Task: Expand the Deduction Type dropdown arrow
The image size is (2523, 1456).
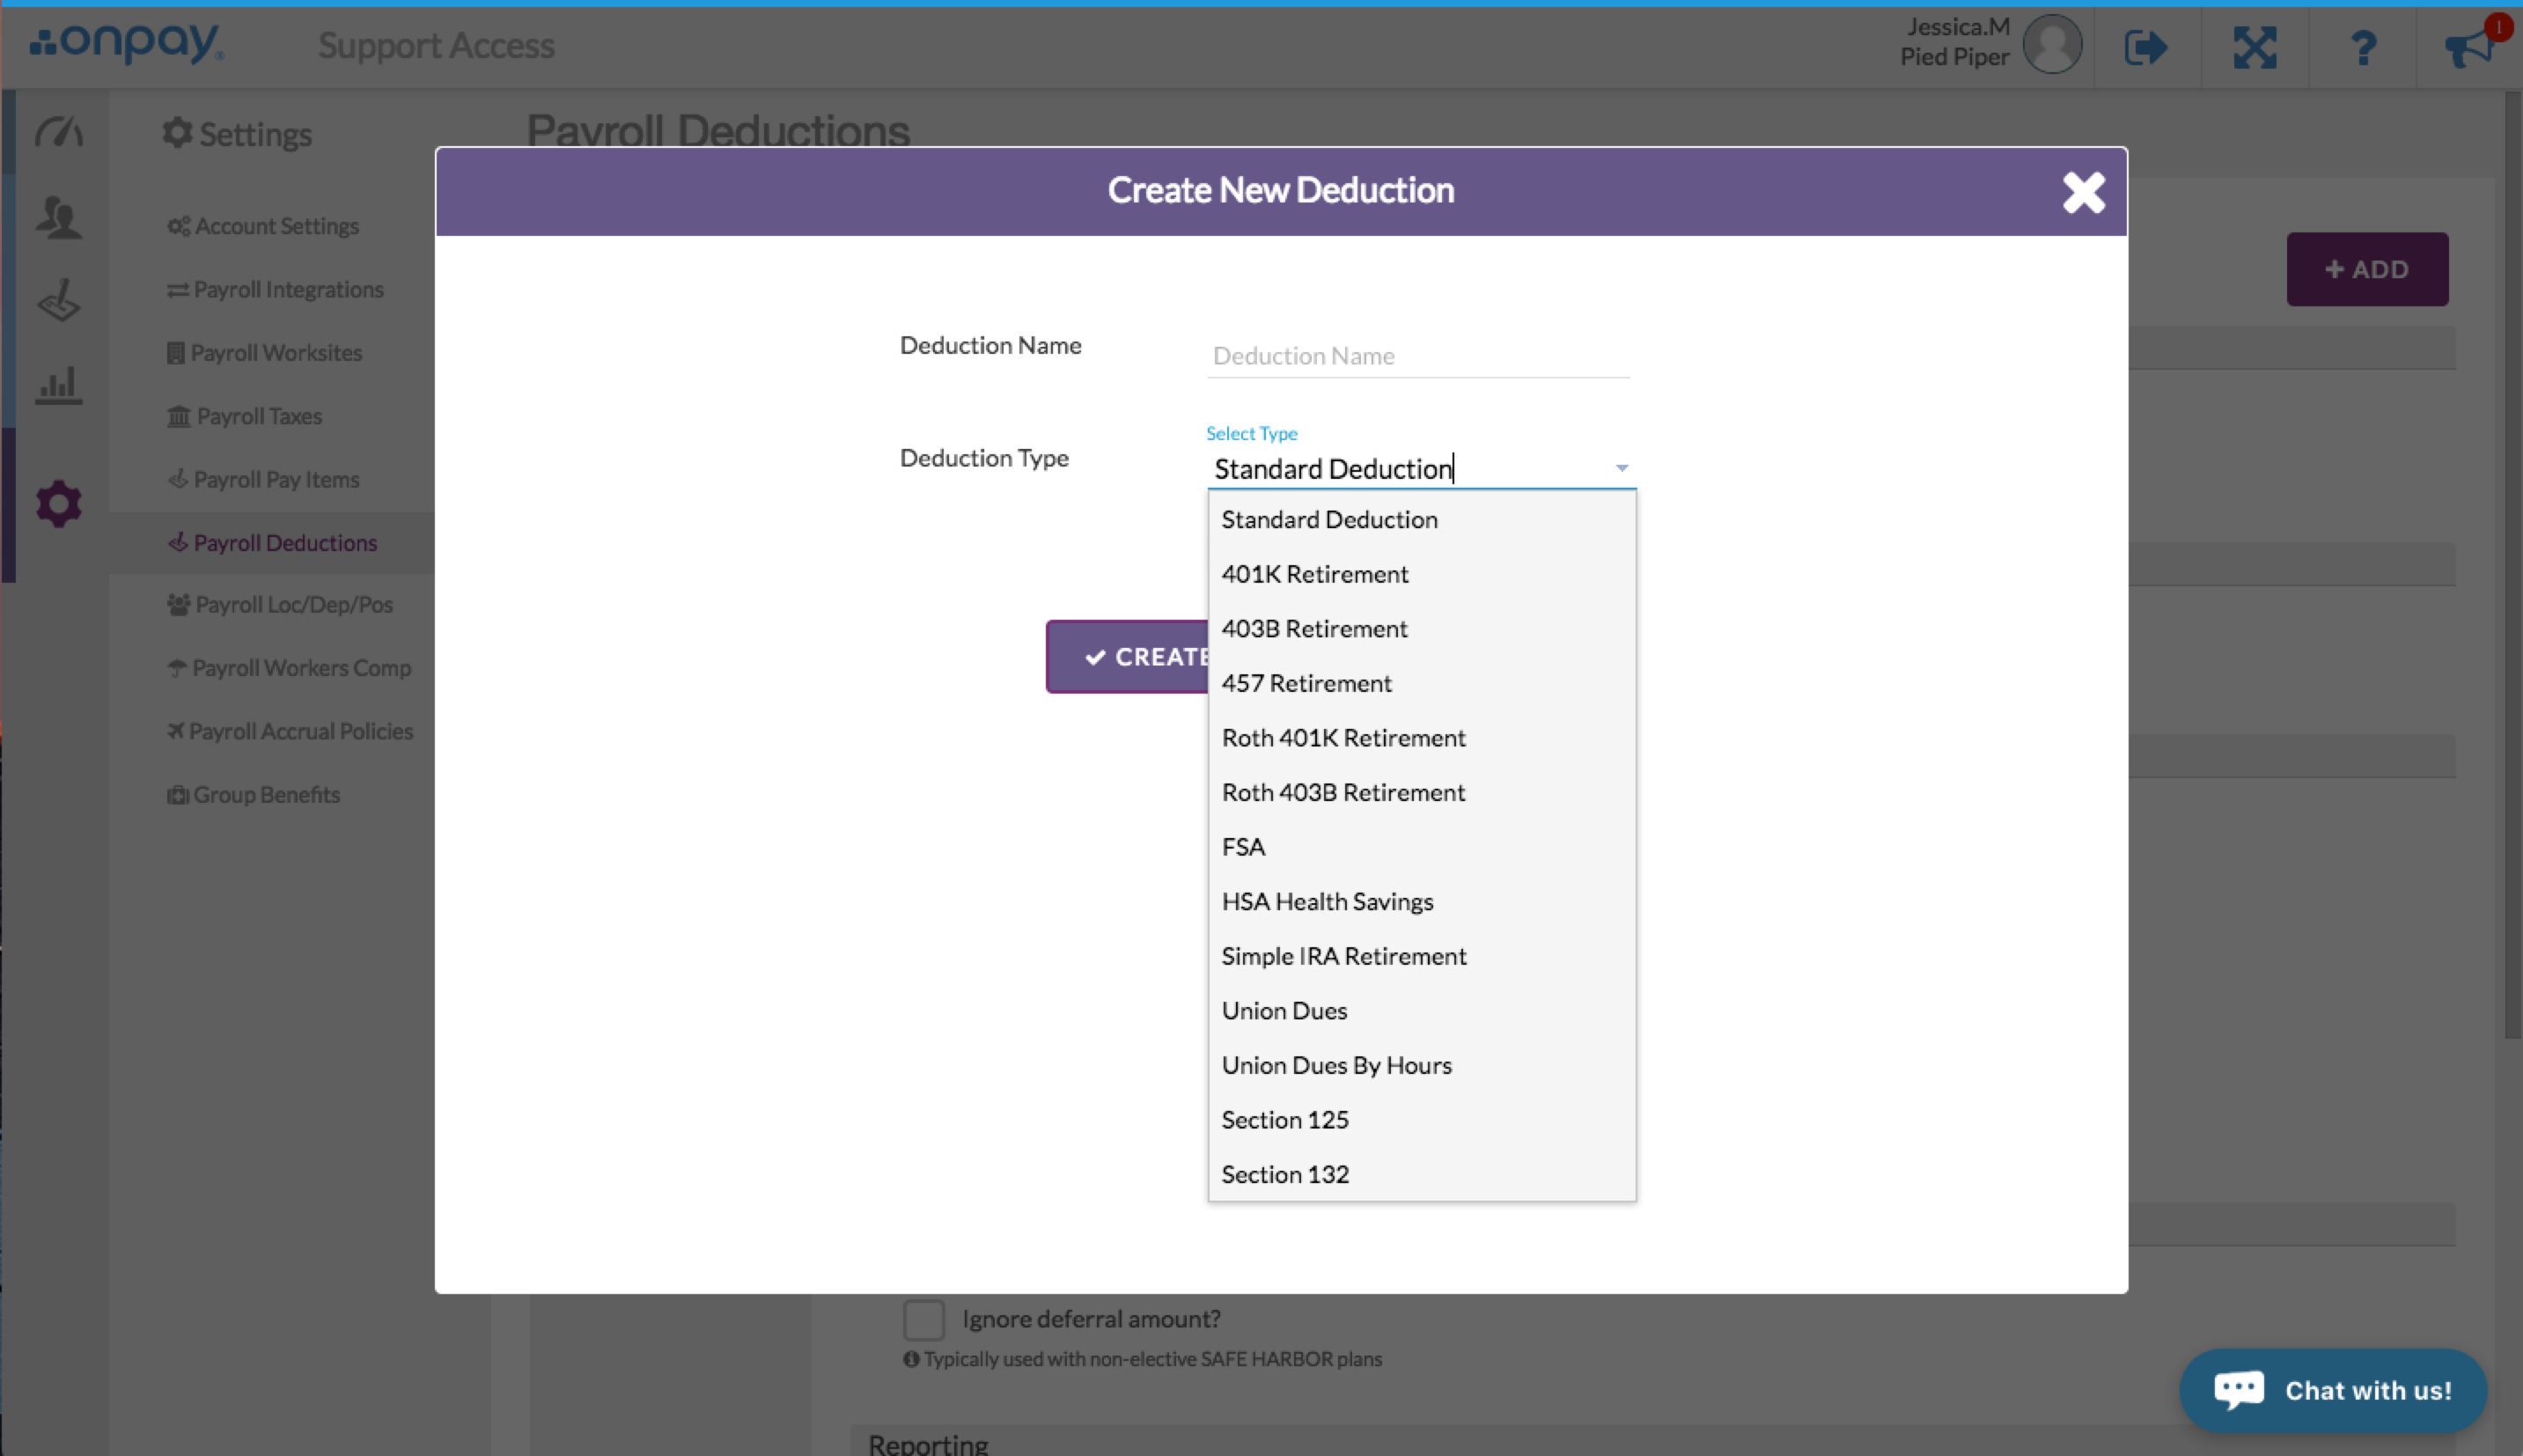Action: click(x=1621, y=468)
